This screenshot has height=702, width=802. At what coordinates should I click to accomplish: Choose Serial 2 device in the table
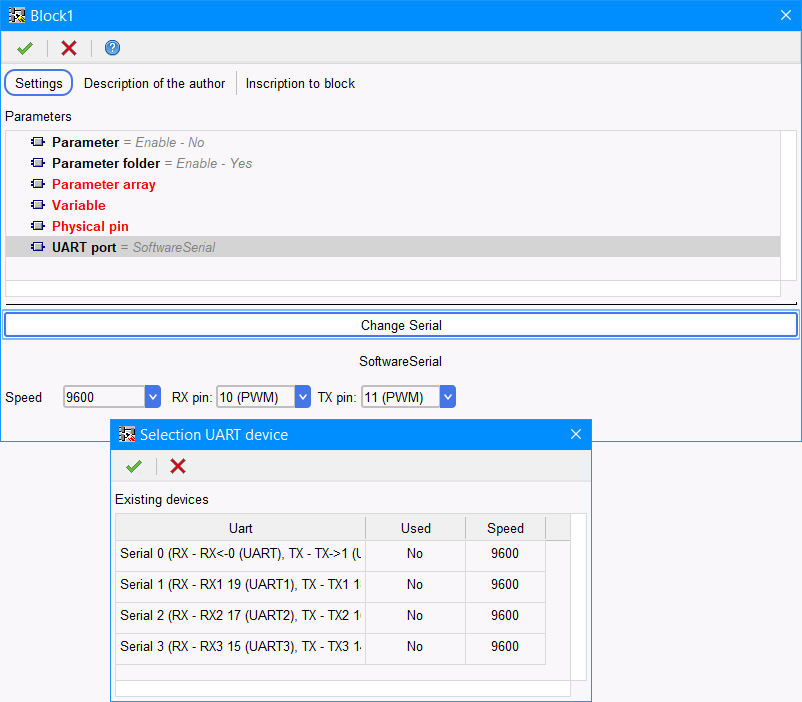pyautogui.click(x=240, y=616)
